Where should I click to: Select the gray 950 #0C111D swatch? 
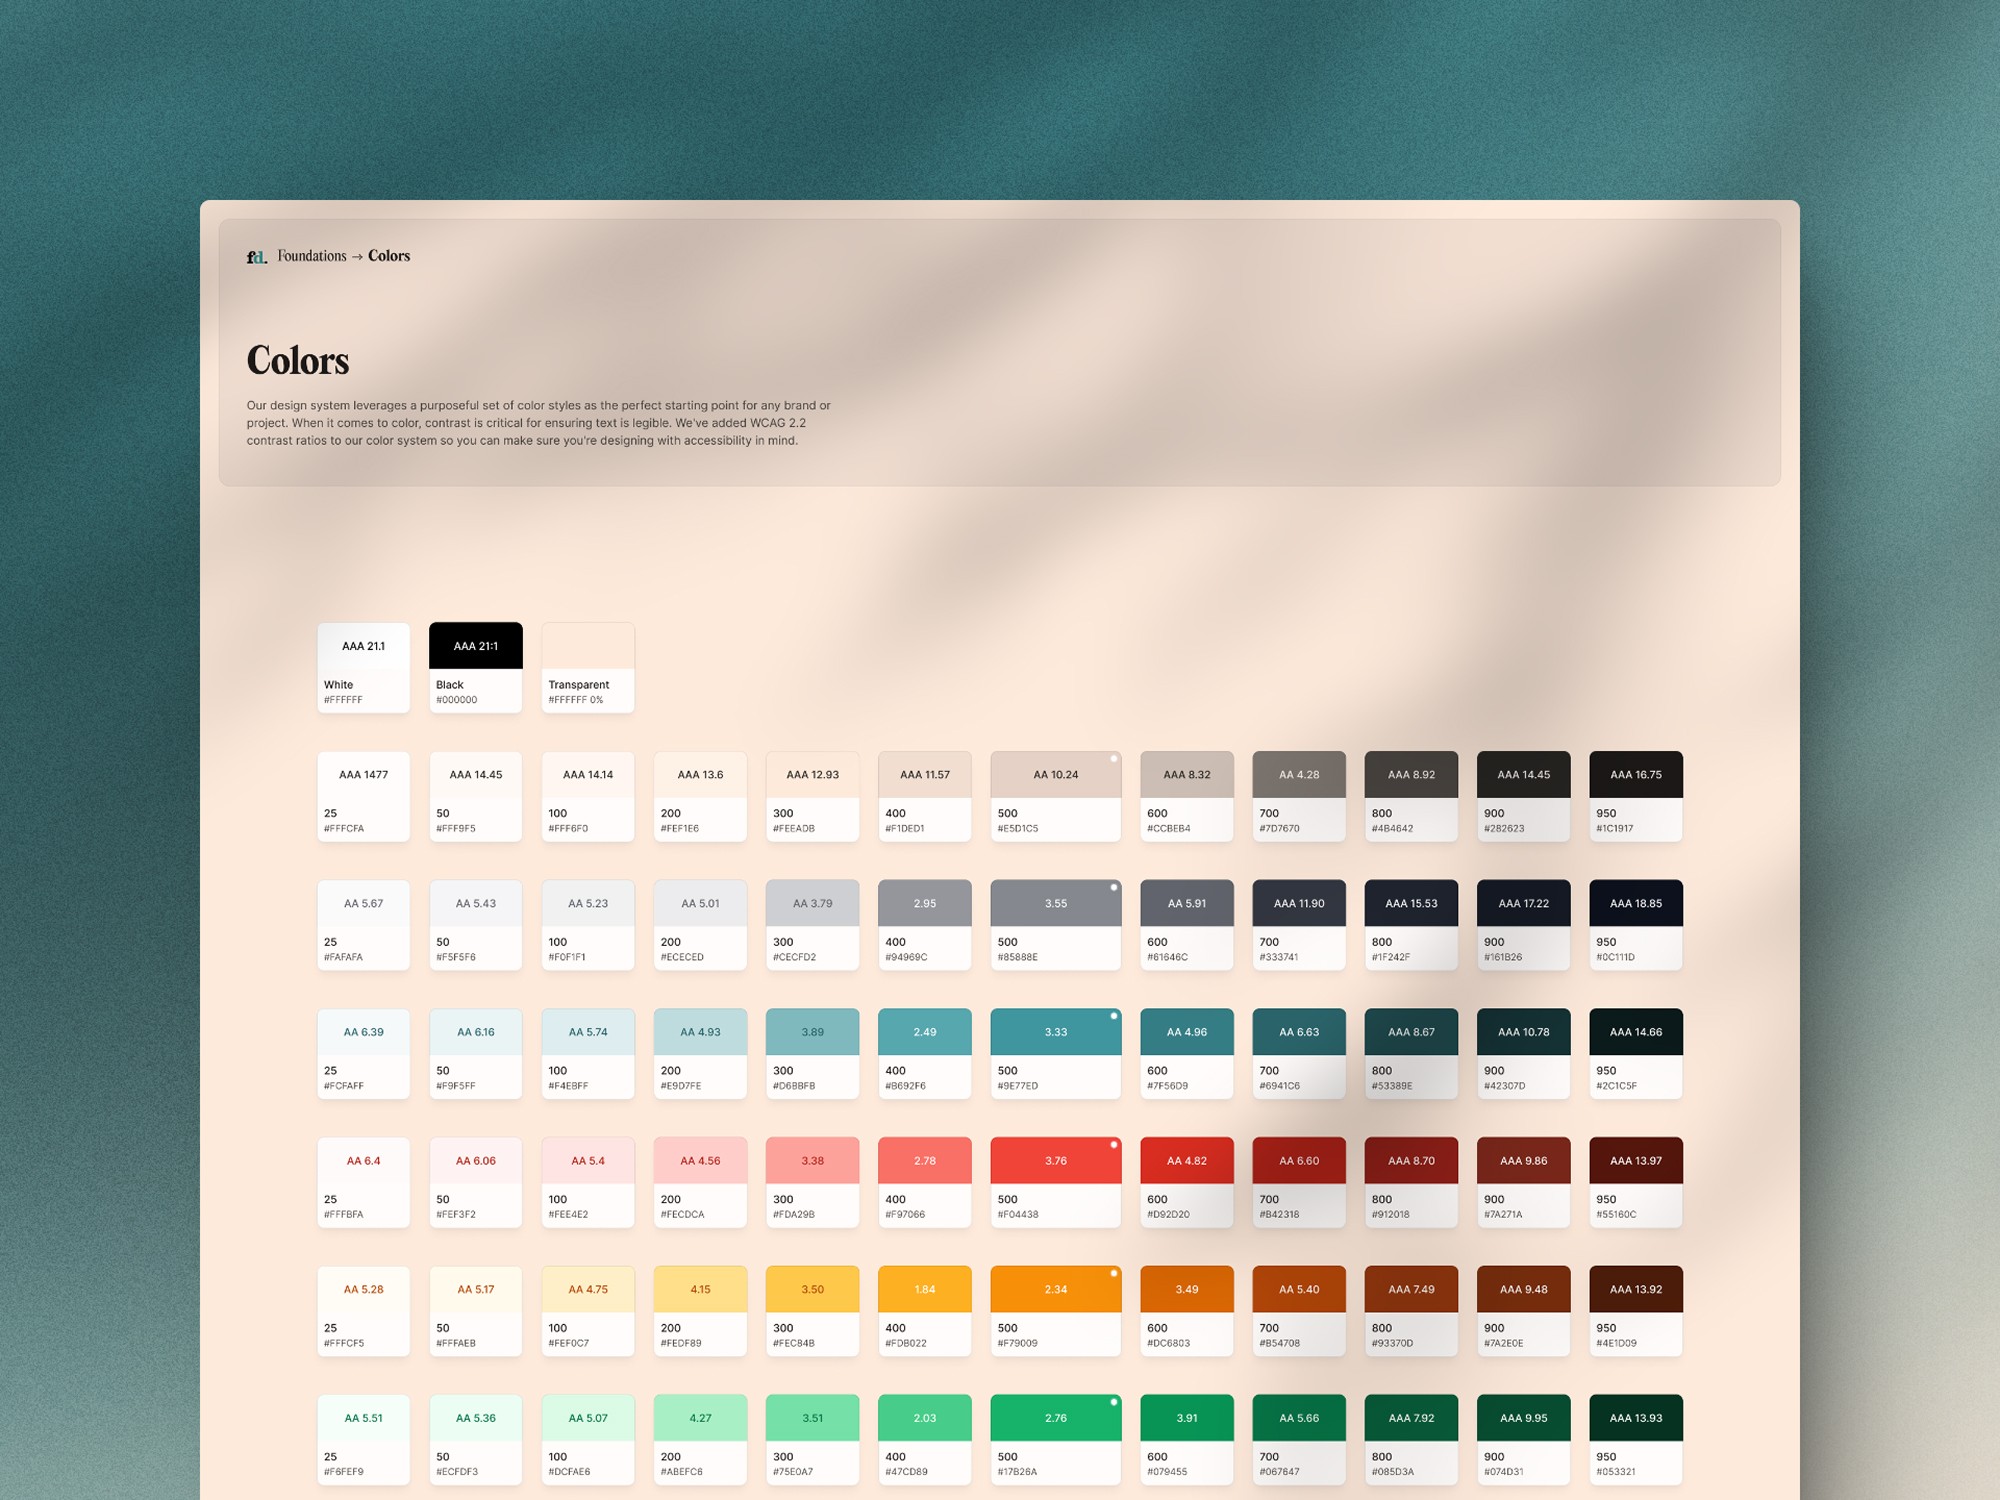[x=1635, y=924]
